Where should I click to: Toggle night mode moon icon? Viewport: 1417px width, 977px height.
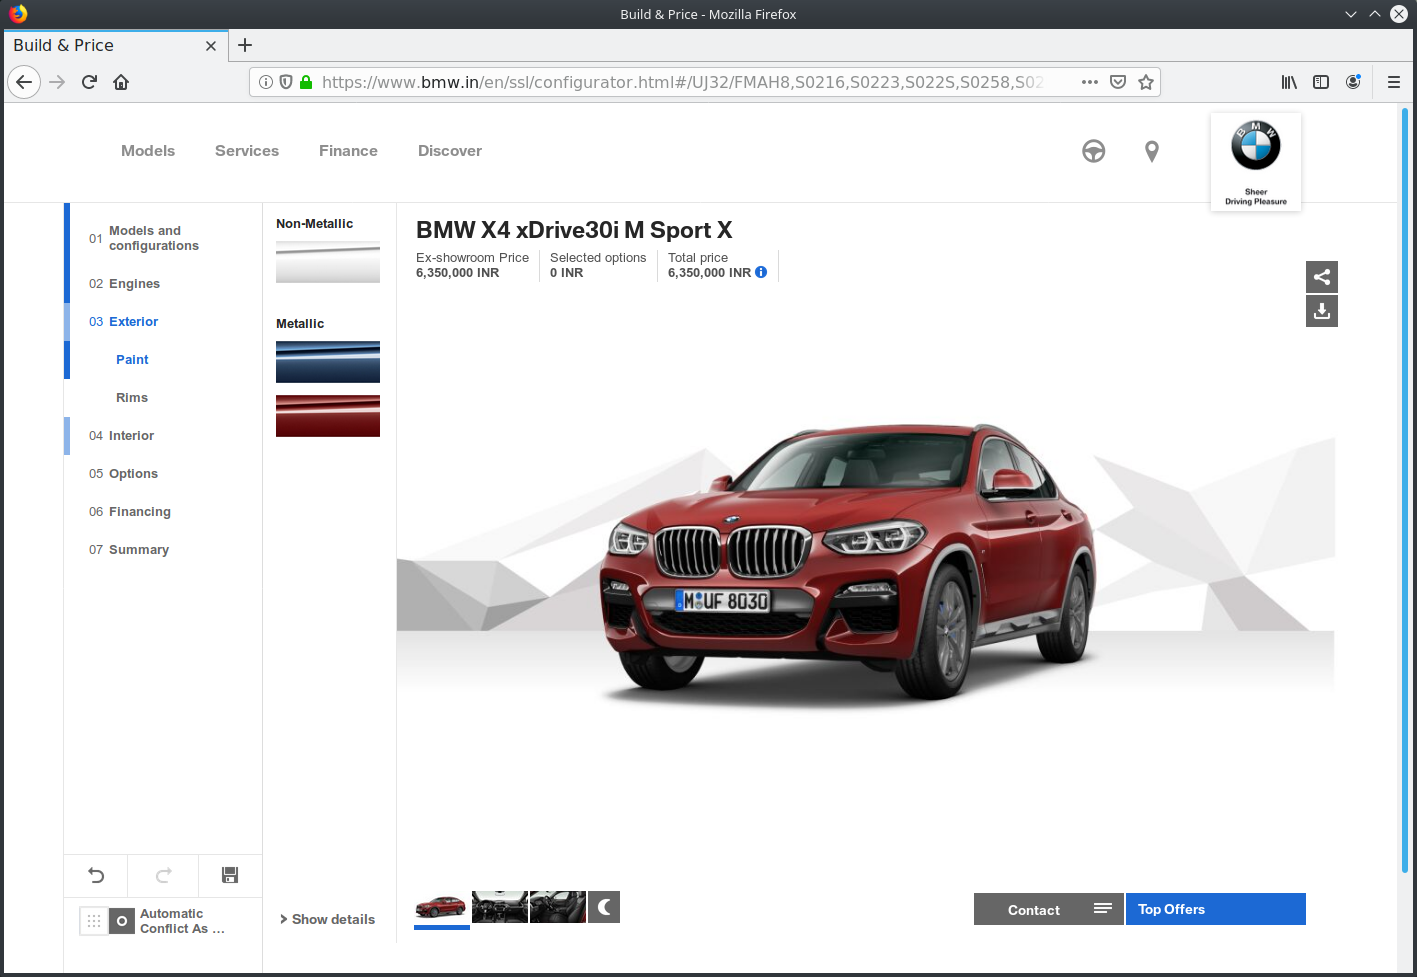coord(604,907)
